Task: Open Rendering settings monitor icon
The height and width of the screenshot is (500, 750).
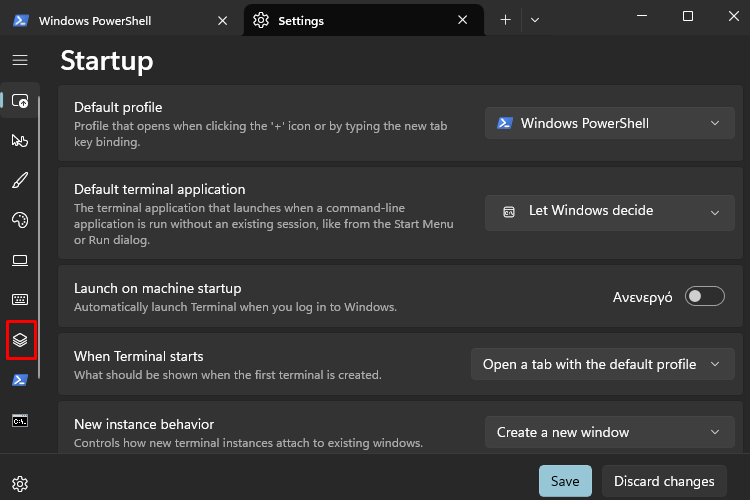Action: [x=20, y=260]
